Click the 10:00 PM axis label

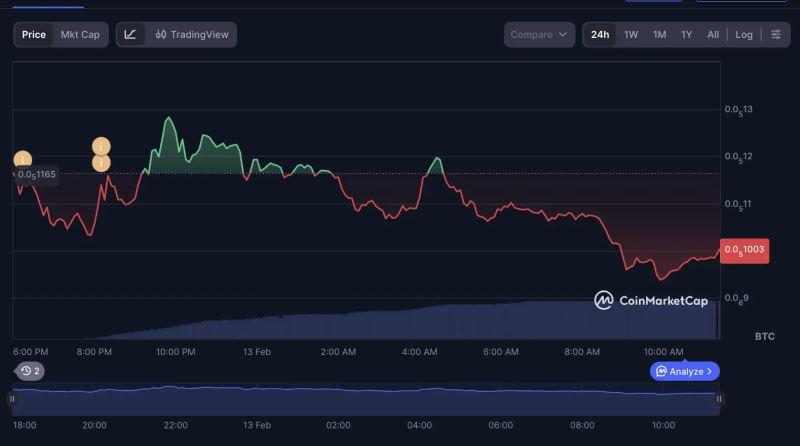coord(176,352)
